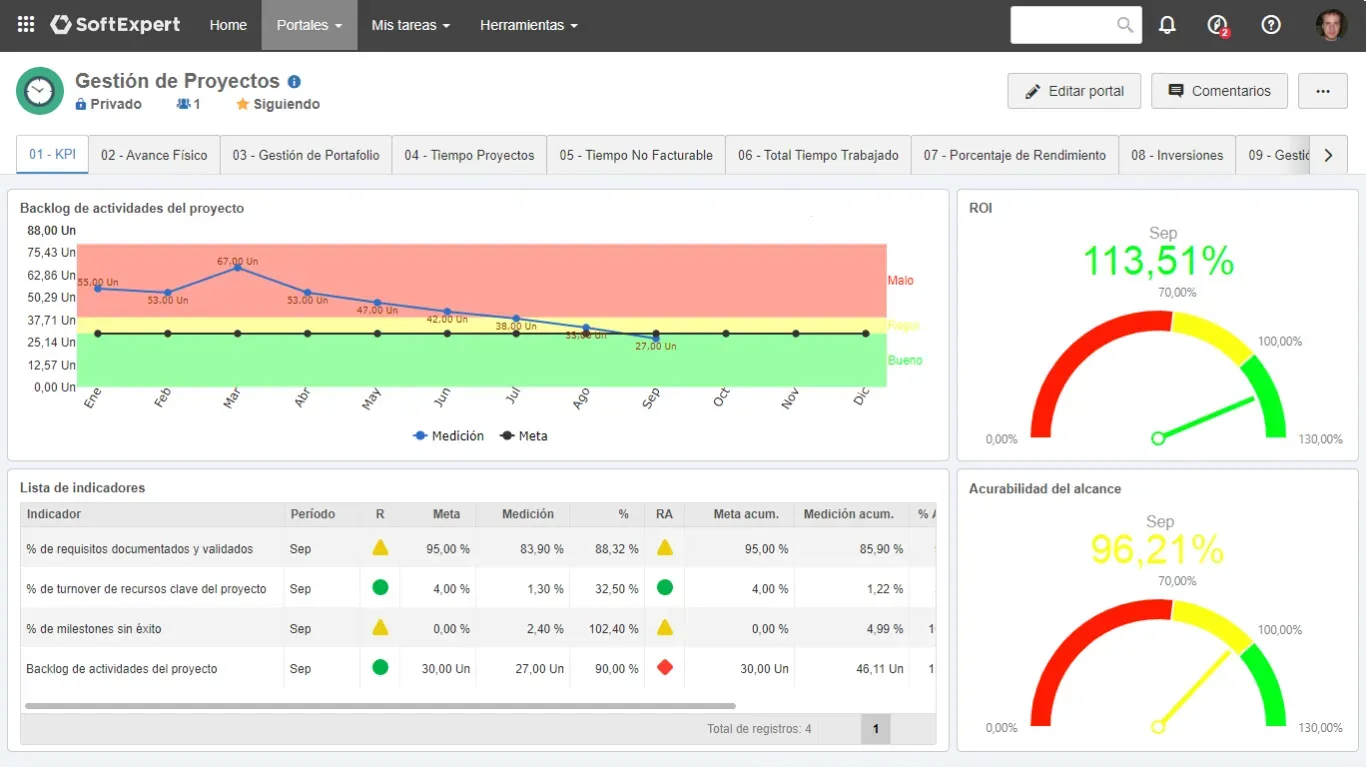Screen dimensions: 1366x768
Task: Click the help question mark icon
Action: coord(1271,25)
